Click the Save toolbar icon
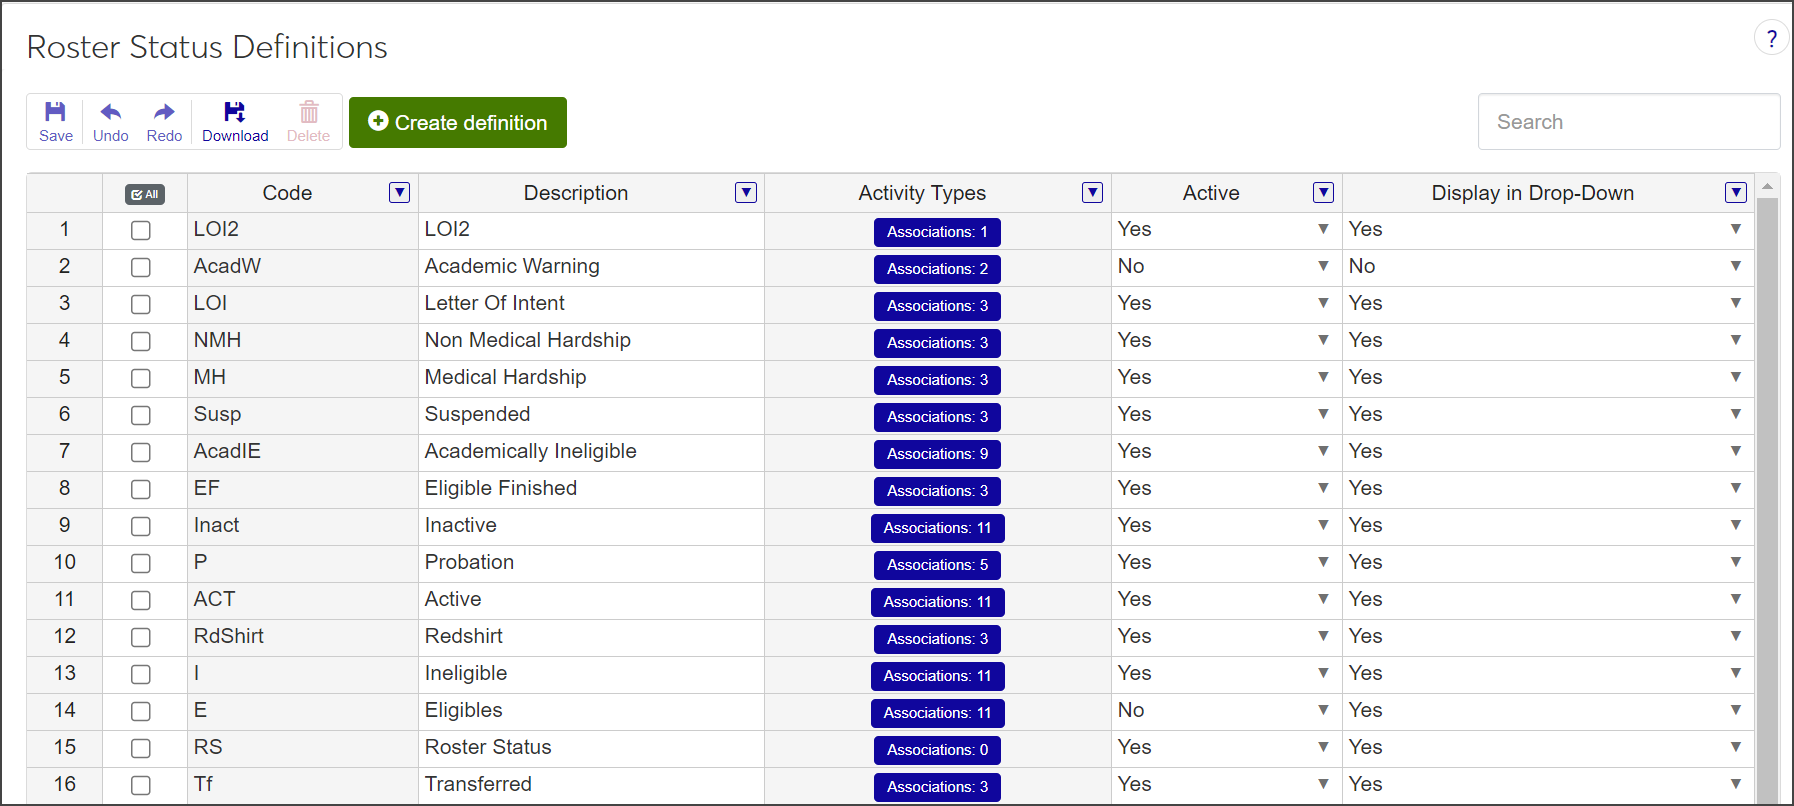The image size is (1794, 806). 56,113
